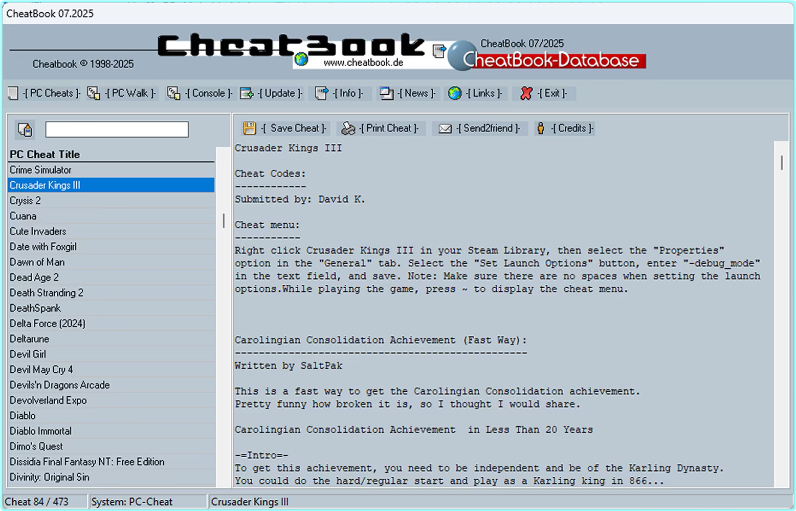Click the Update button label
The height and width of the screenshot is (511, 796).
coord(280,93)
